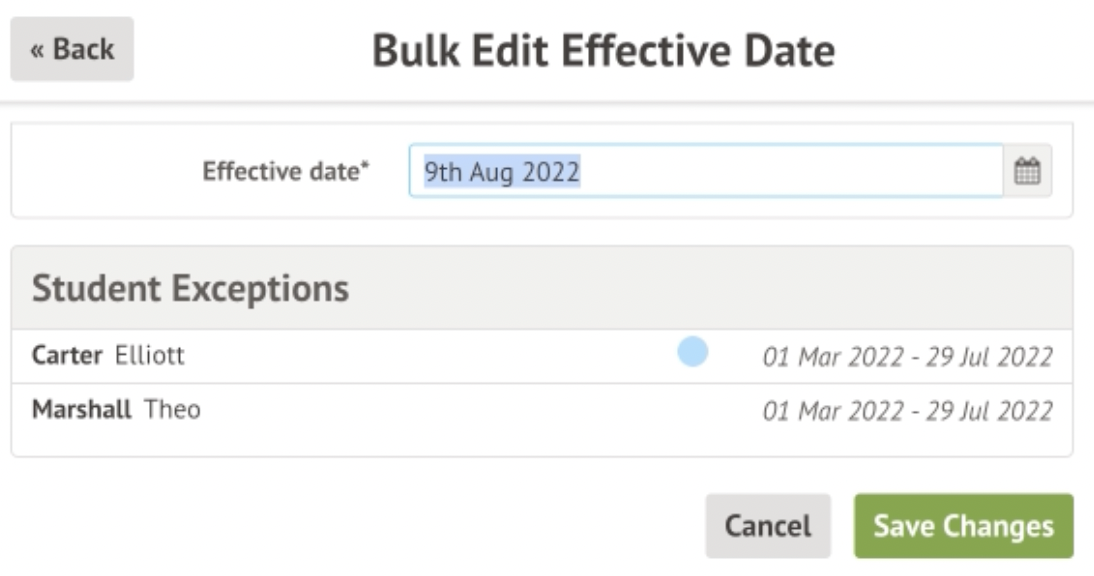Image resolution: width=1094 pixels, height=576 pixels.
Task: Select the Student Exceptions header
Action: [x=191, y=289]
